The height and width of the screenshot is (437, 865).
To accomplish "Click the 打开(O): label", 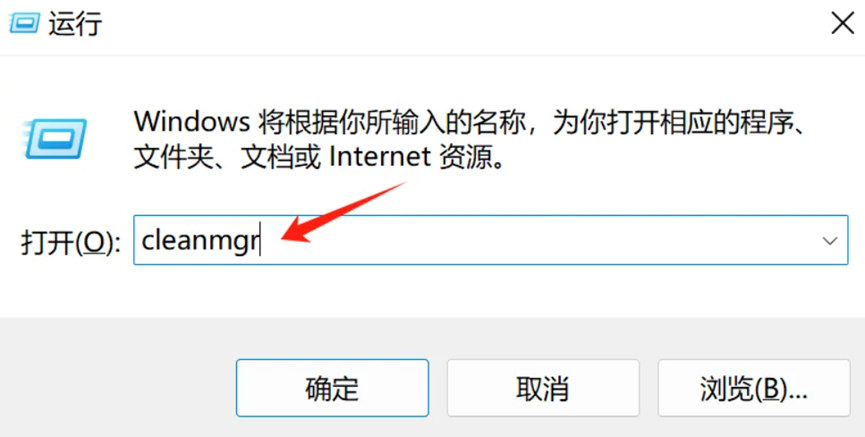I will coord(71,242).
